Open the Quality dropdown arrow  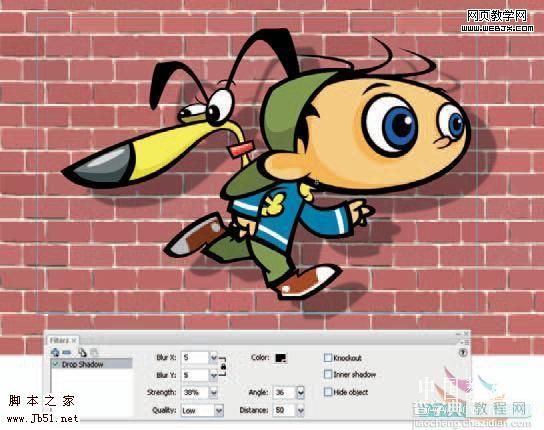pos(219,411)
